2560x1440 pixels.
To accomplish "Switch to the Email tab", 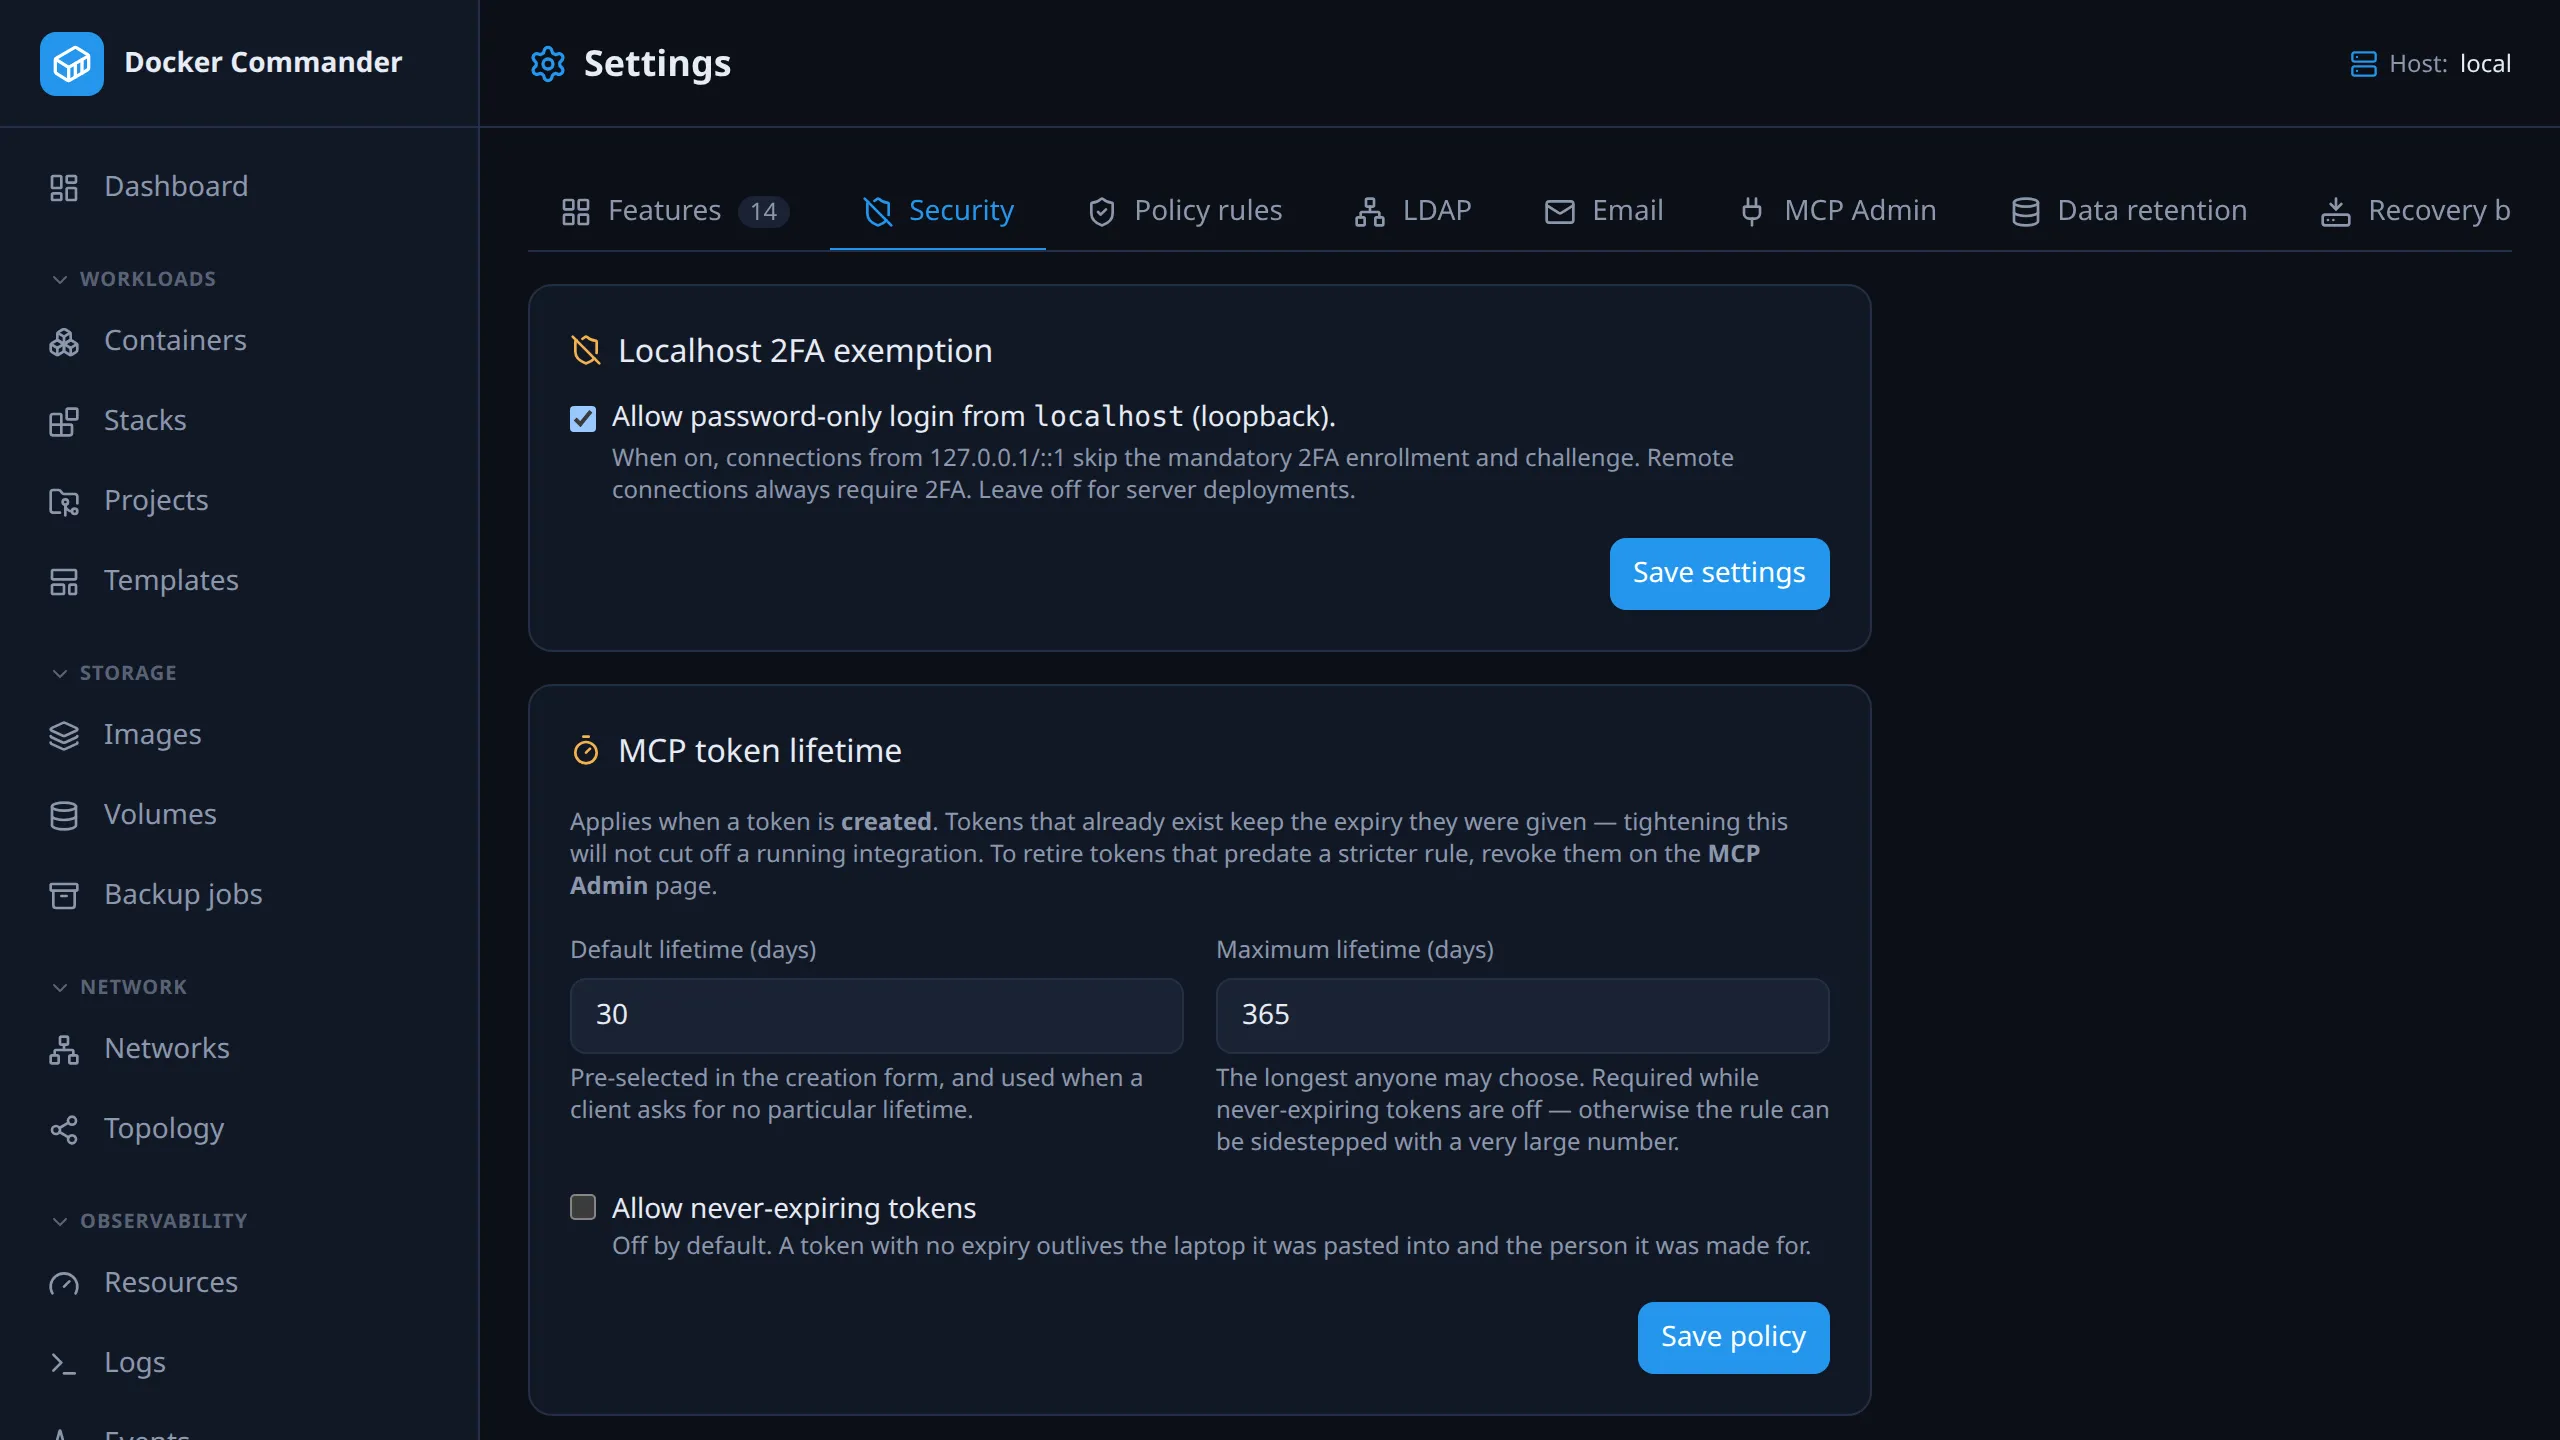I will tap(1604, 211).
